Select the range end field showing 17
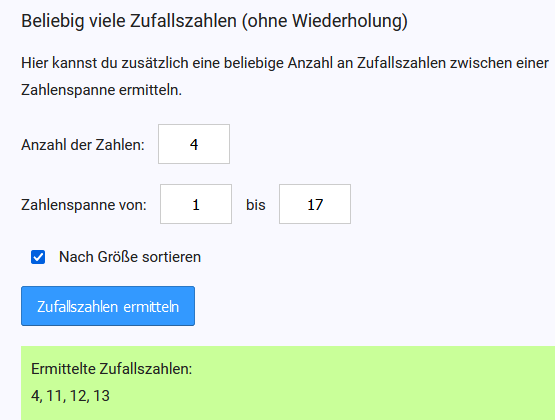 (315, 204)
